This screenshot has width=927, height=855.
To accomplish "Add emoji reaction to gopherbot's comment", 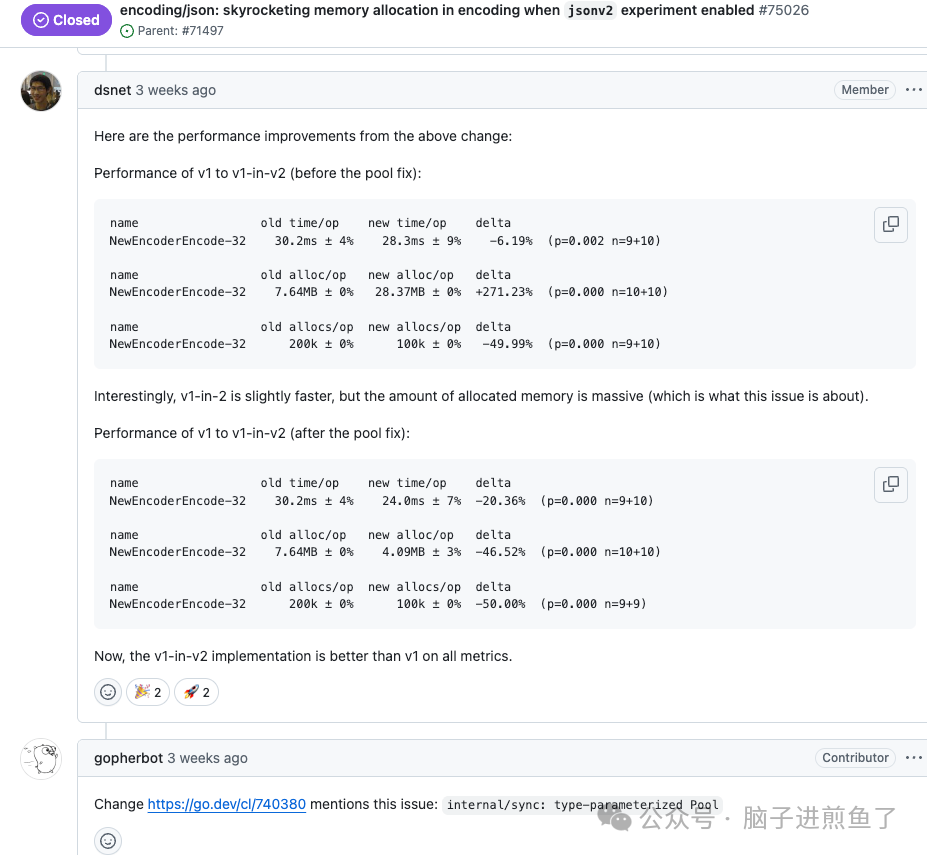I will coord(108,841).
